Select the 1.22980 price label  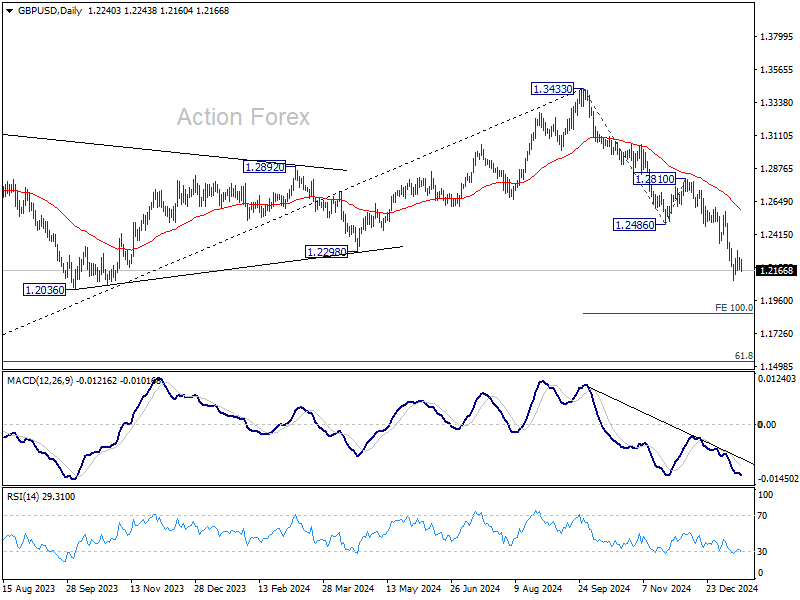(x=327, y=252)
